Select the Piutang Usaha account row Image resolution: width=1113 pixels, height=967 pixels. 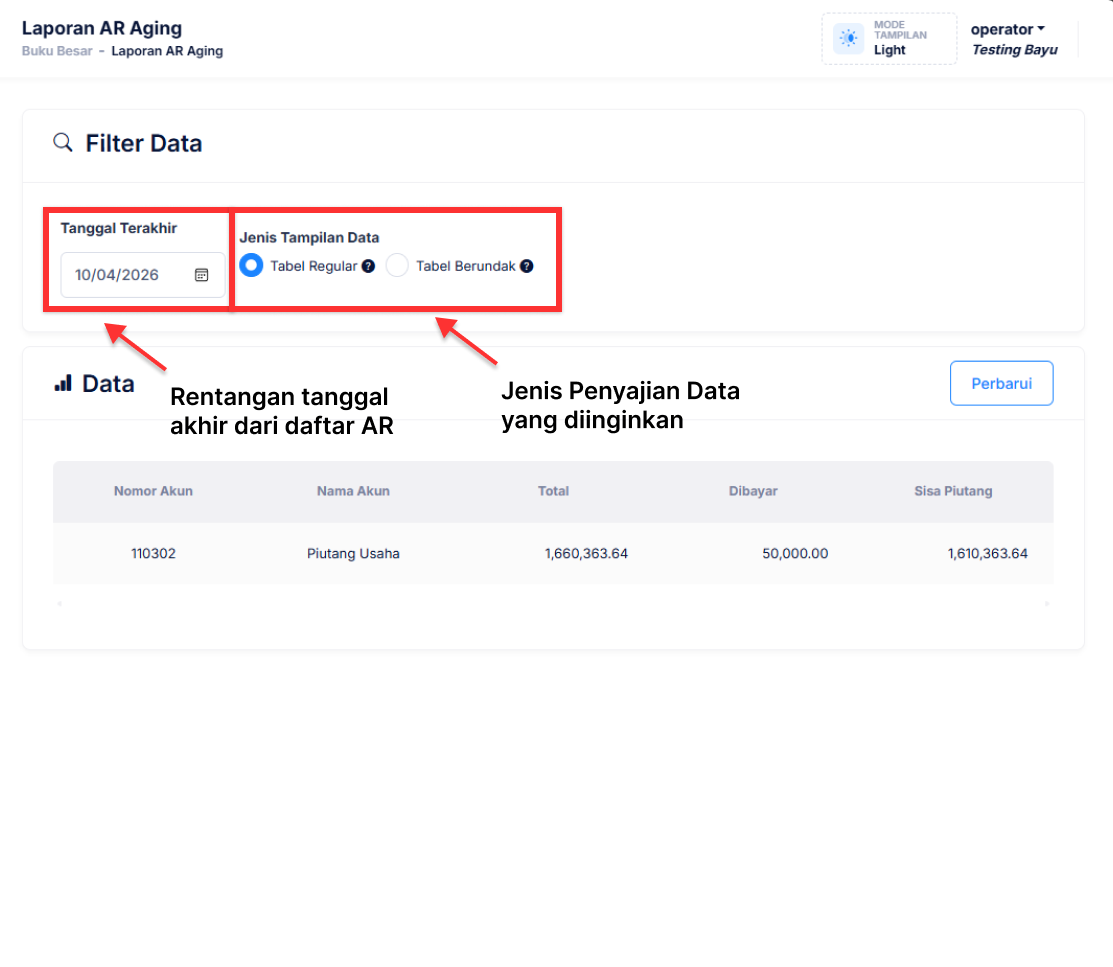[x=353, y=553]
